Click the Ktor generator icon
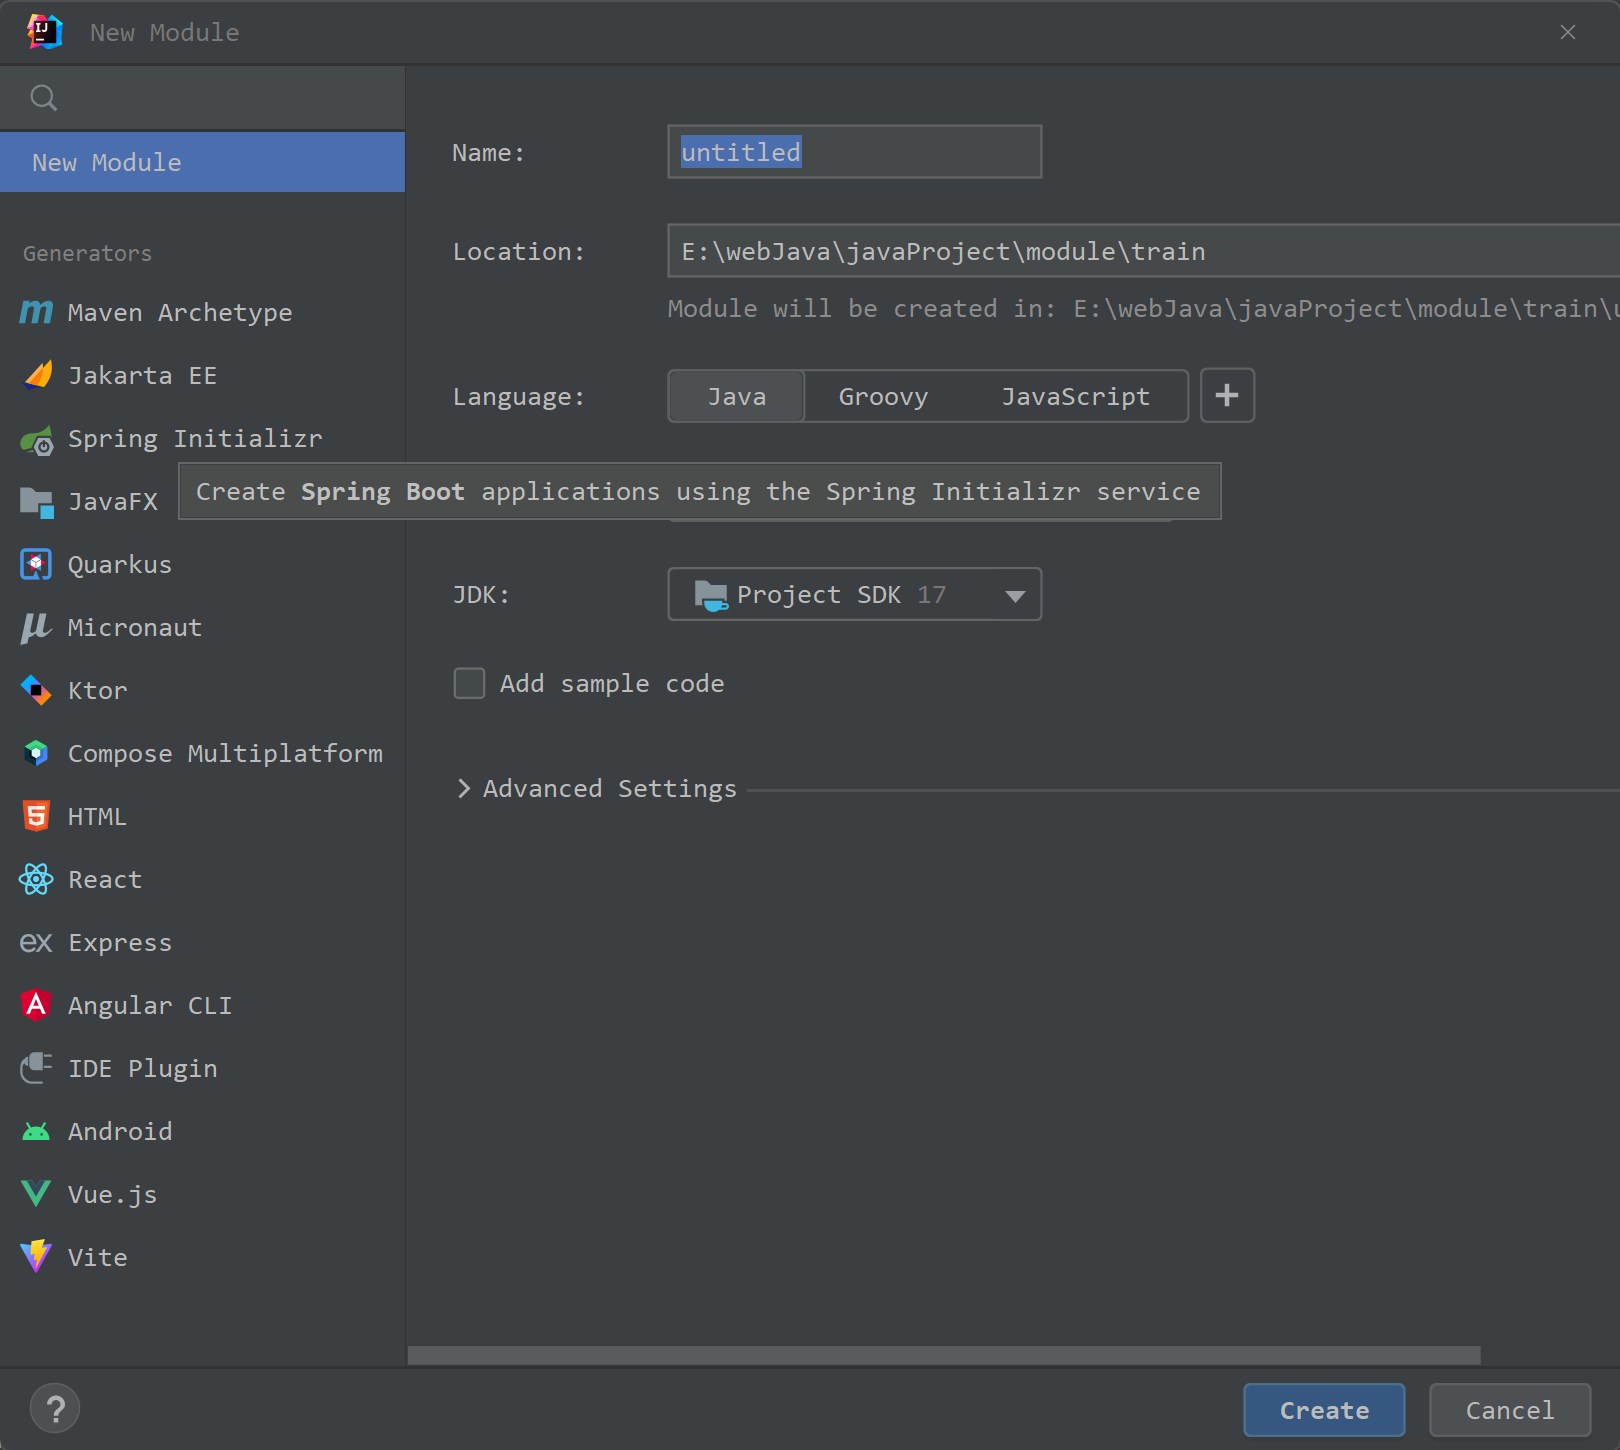The height and width of the screenshot is (1450, 1620). click(36, 690)
